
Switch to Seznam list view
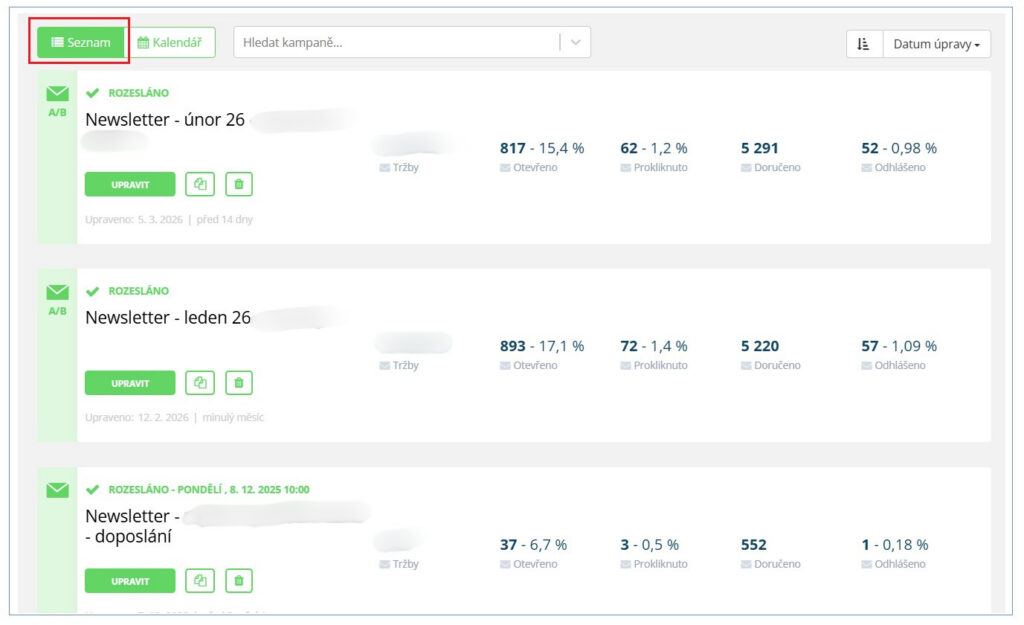click(81, 42)
